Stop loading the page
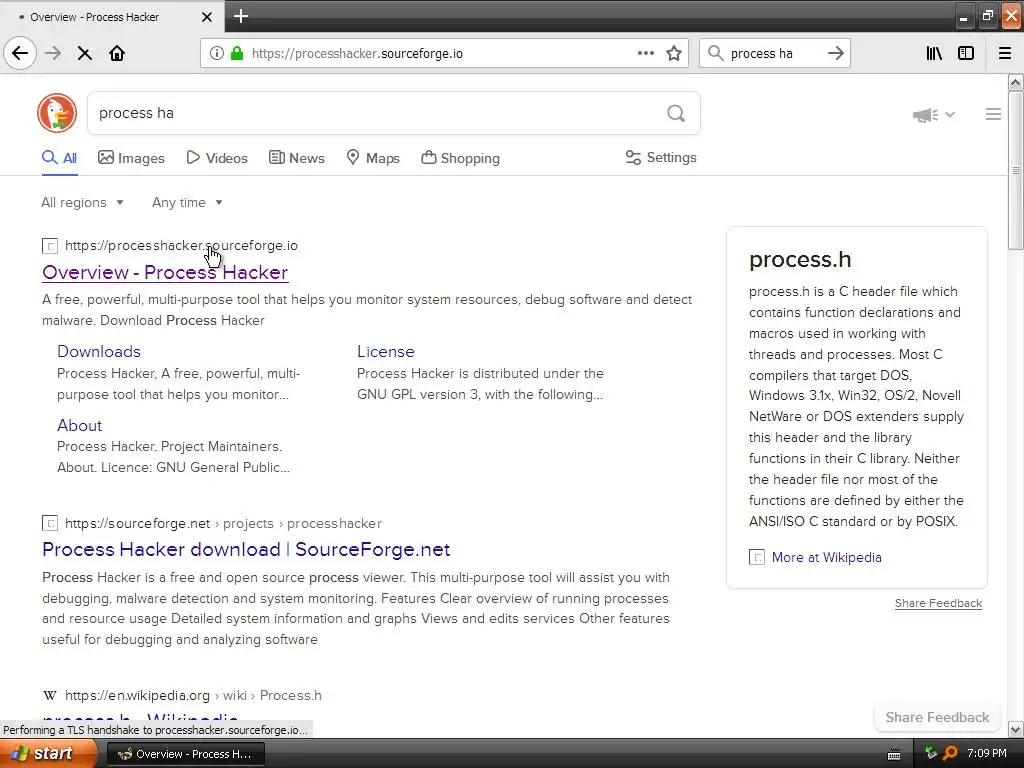This screenshot has height=768, width=1024. pos(84,54)
